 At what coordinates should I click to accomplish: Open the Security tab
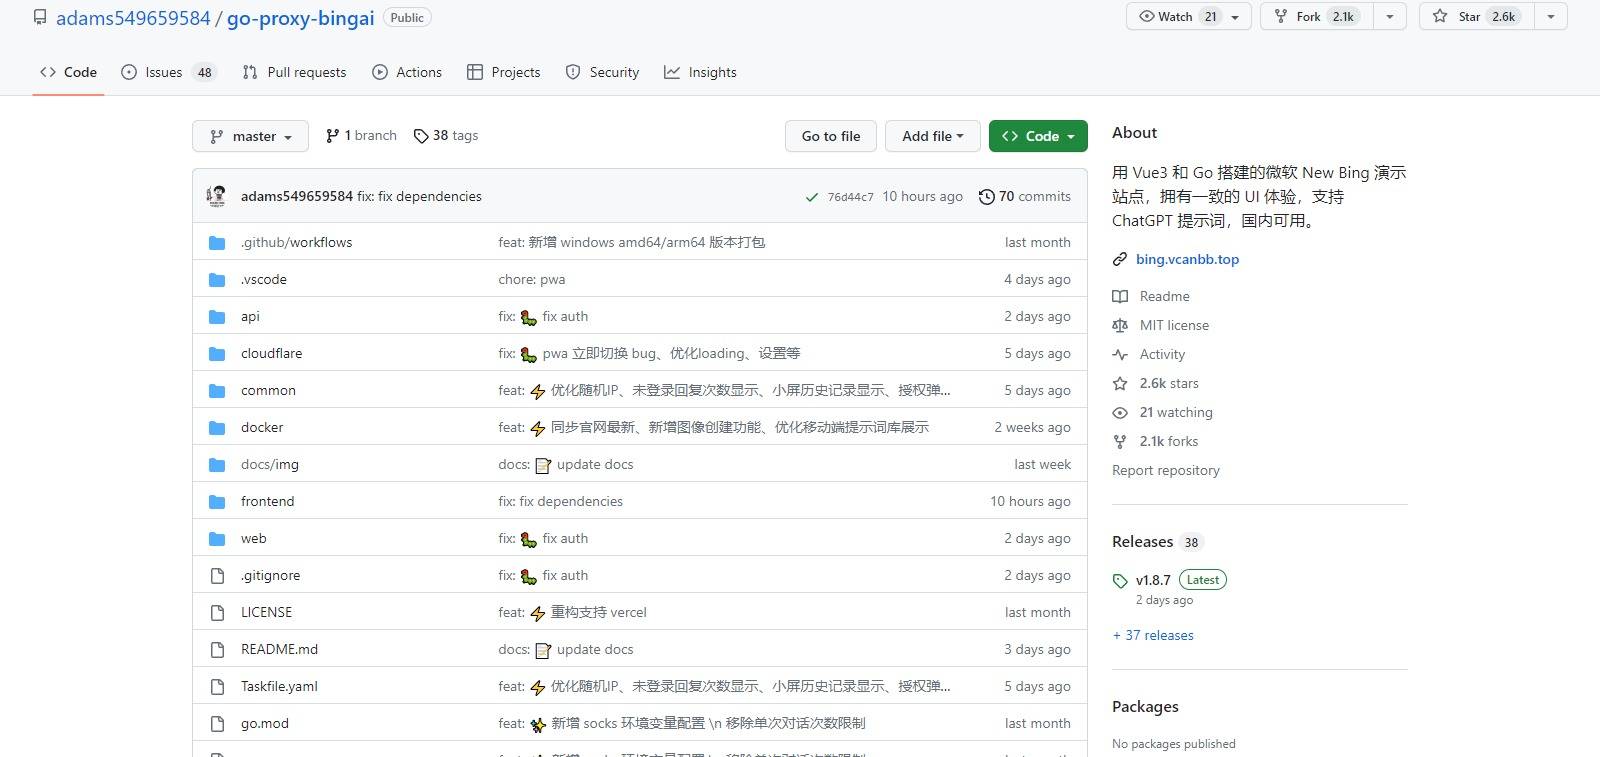point(602,72)
